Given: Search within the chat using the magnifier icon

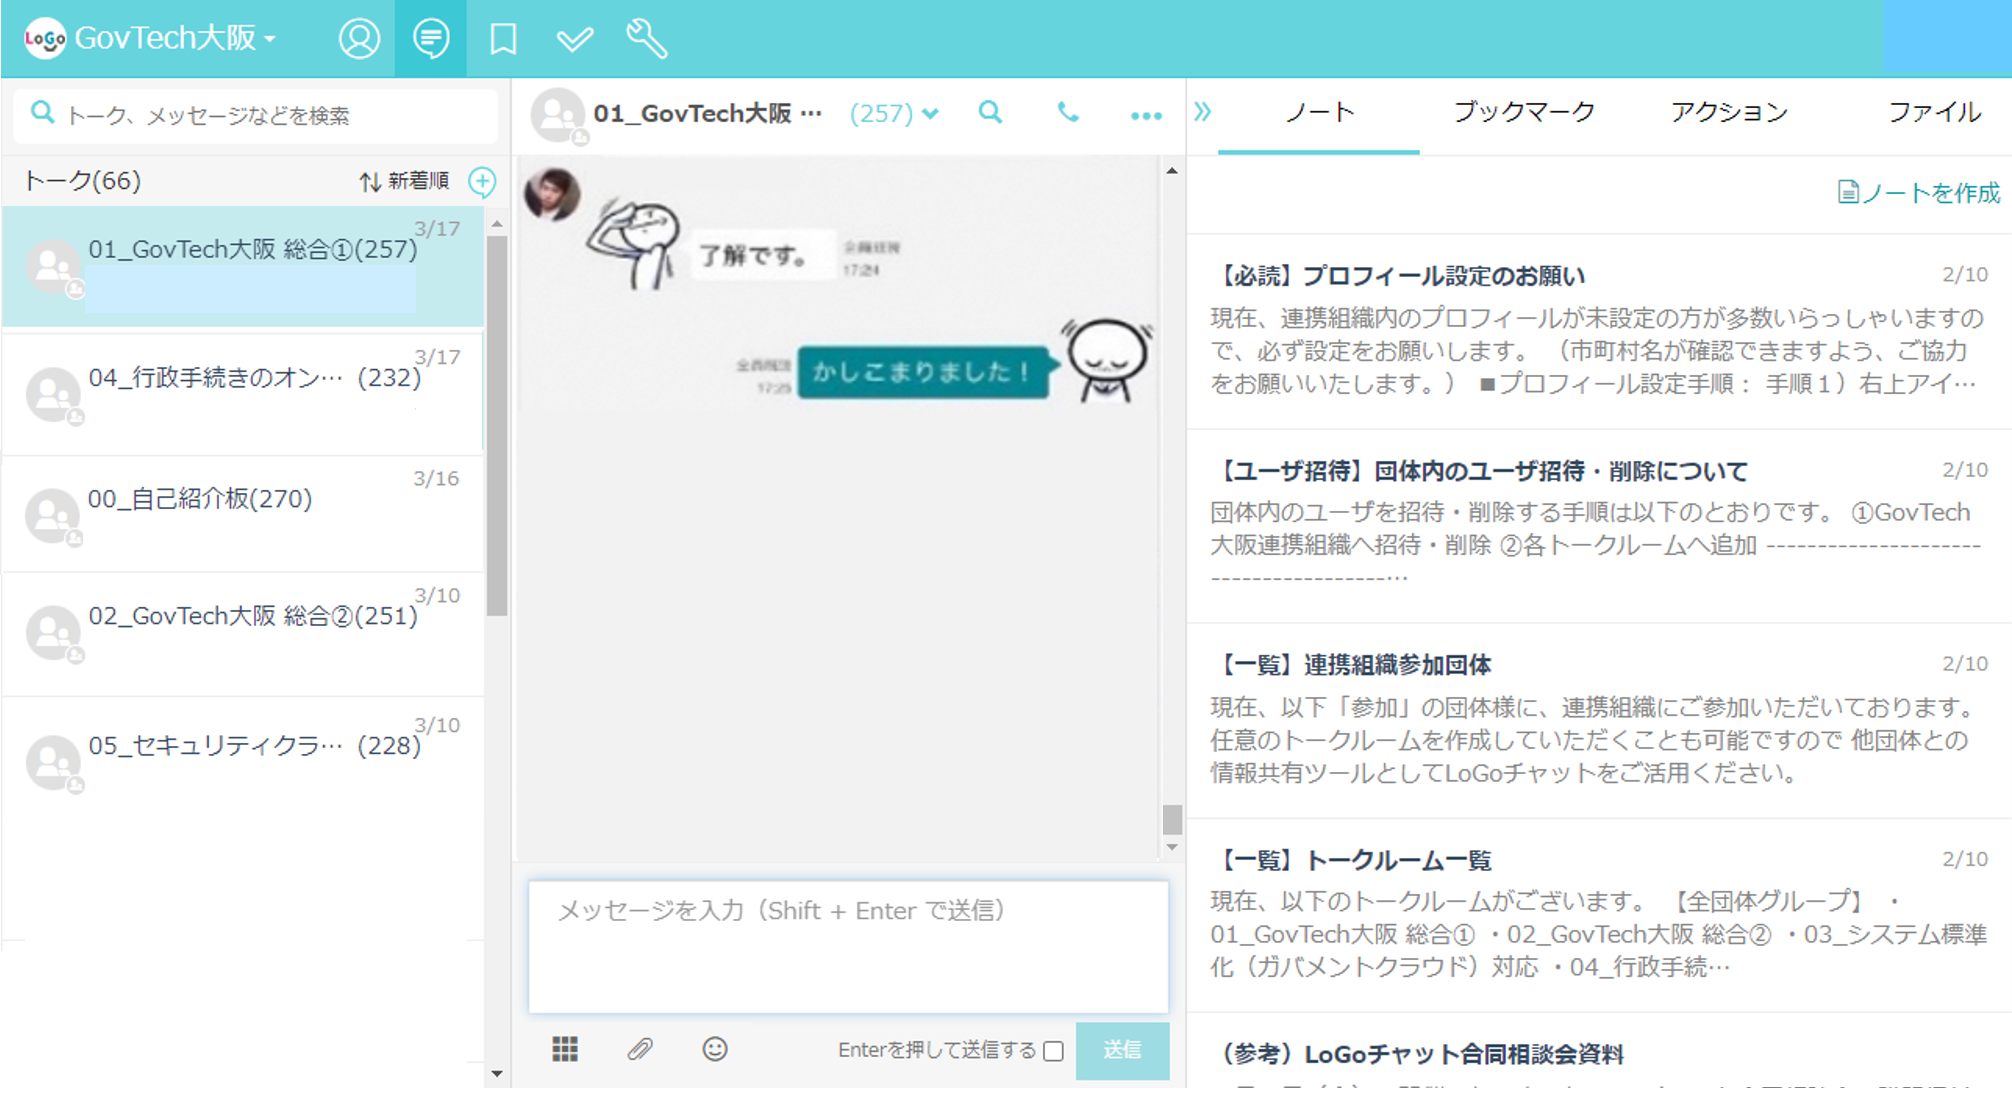Looking at the screenshot, I should (x=990, y=113).
